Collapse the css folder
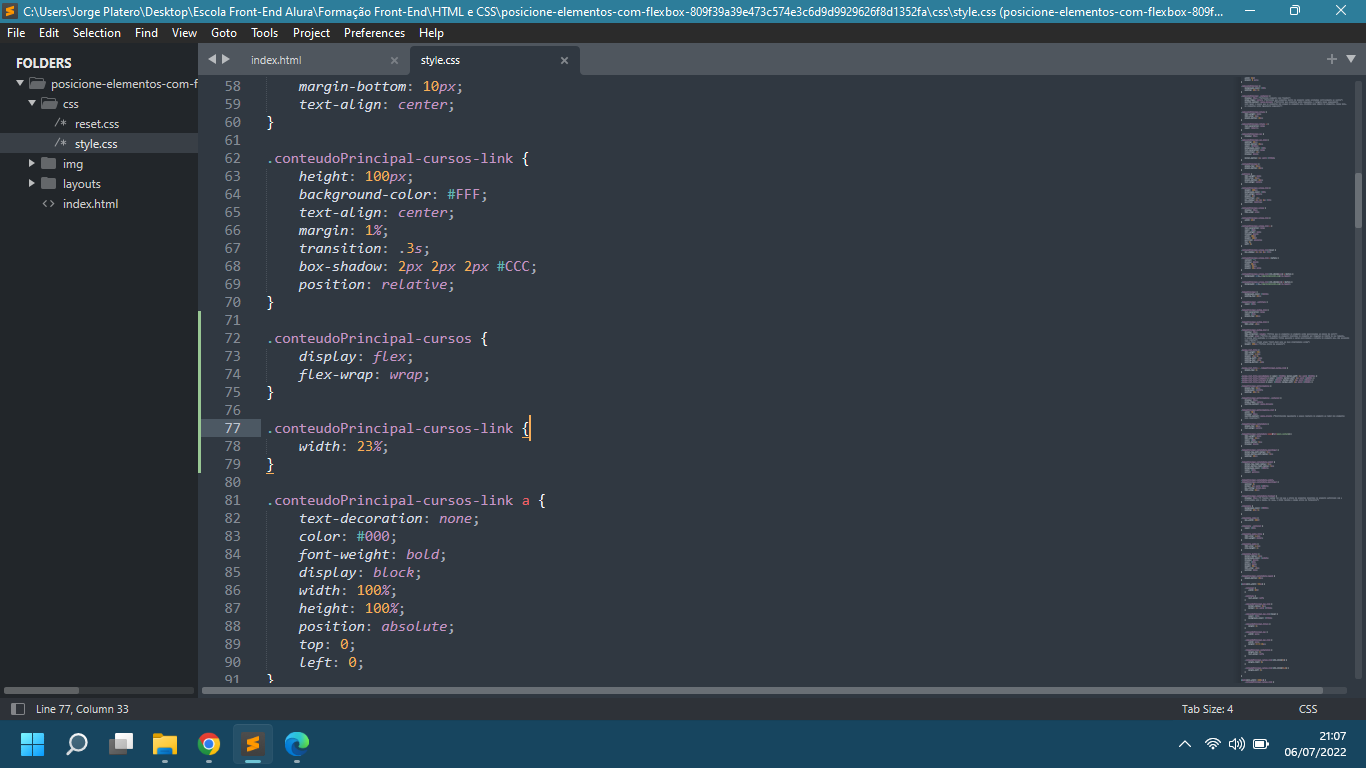This screenshot has width=1366, height=768. pyautogui.click(x=31, y=103)
